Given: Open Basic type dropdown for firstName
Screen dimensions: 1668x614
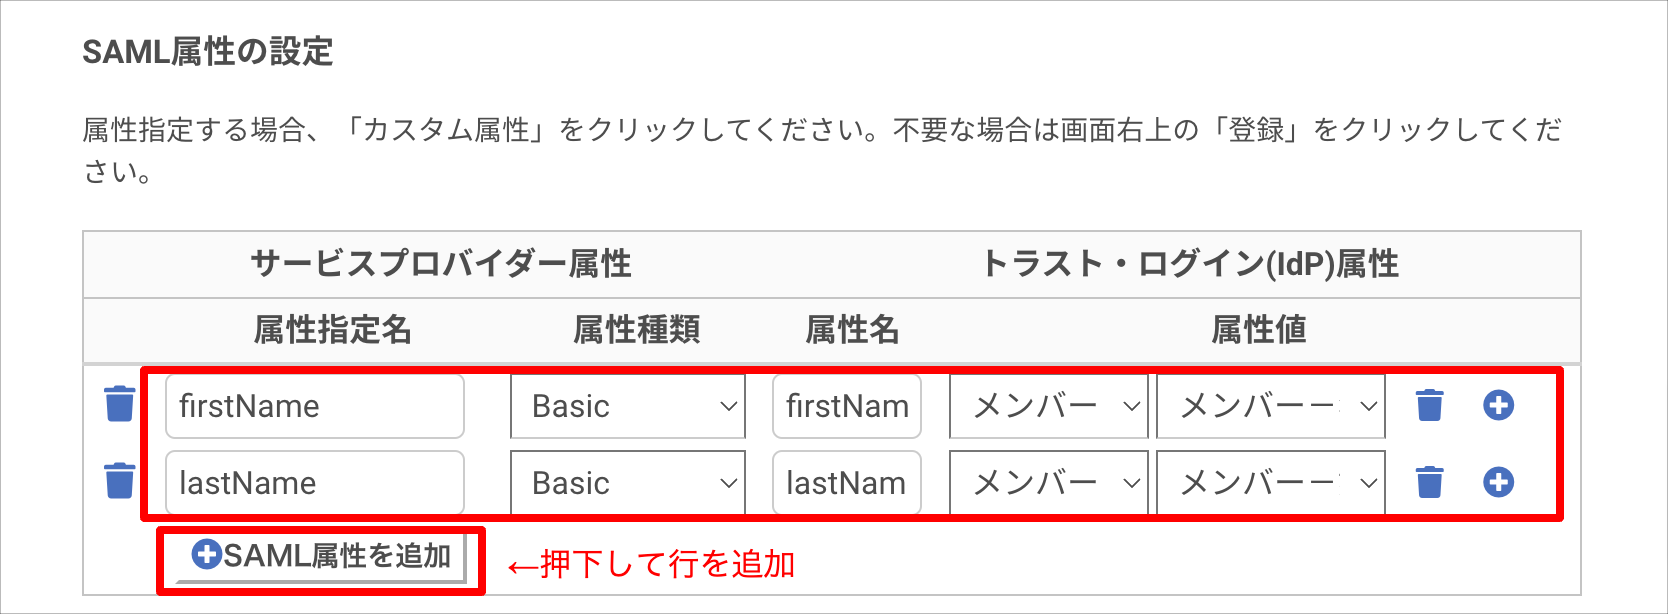Looking at the screenshot, I should (x=628, y=406).
